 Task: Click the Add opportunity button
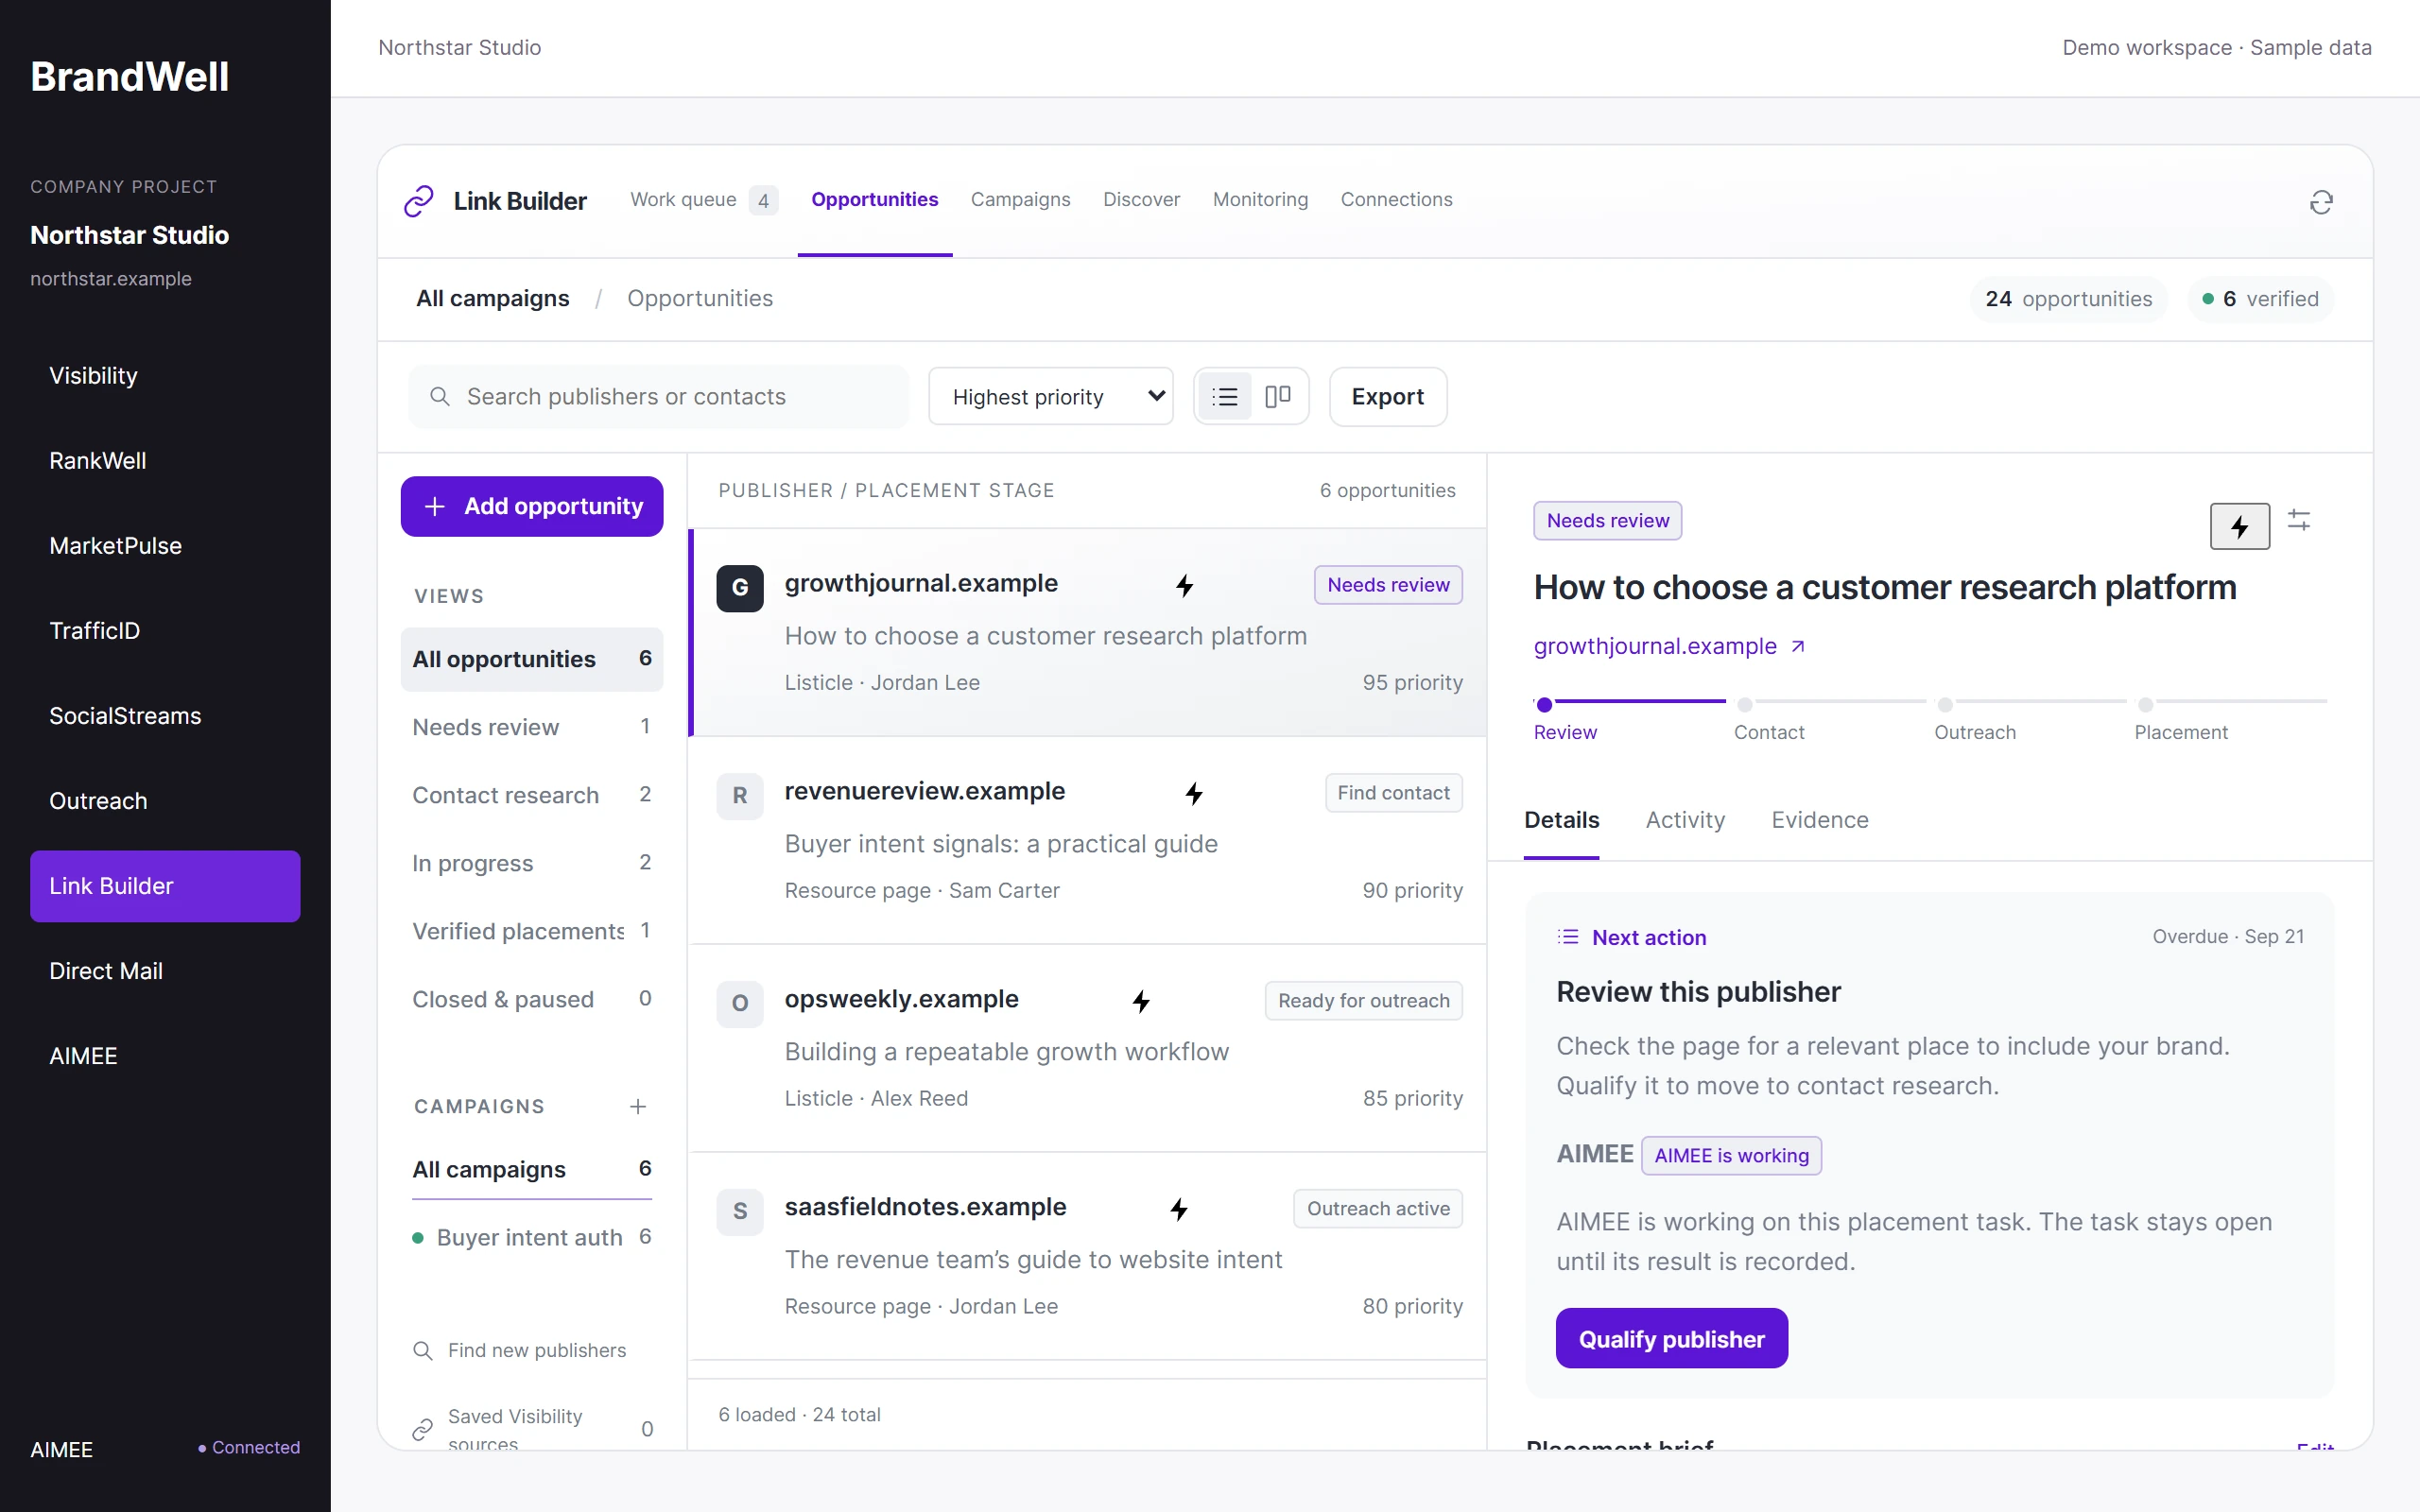pos(532,506)
